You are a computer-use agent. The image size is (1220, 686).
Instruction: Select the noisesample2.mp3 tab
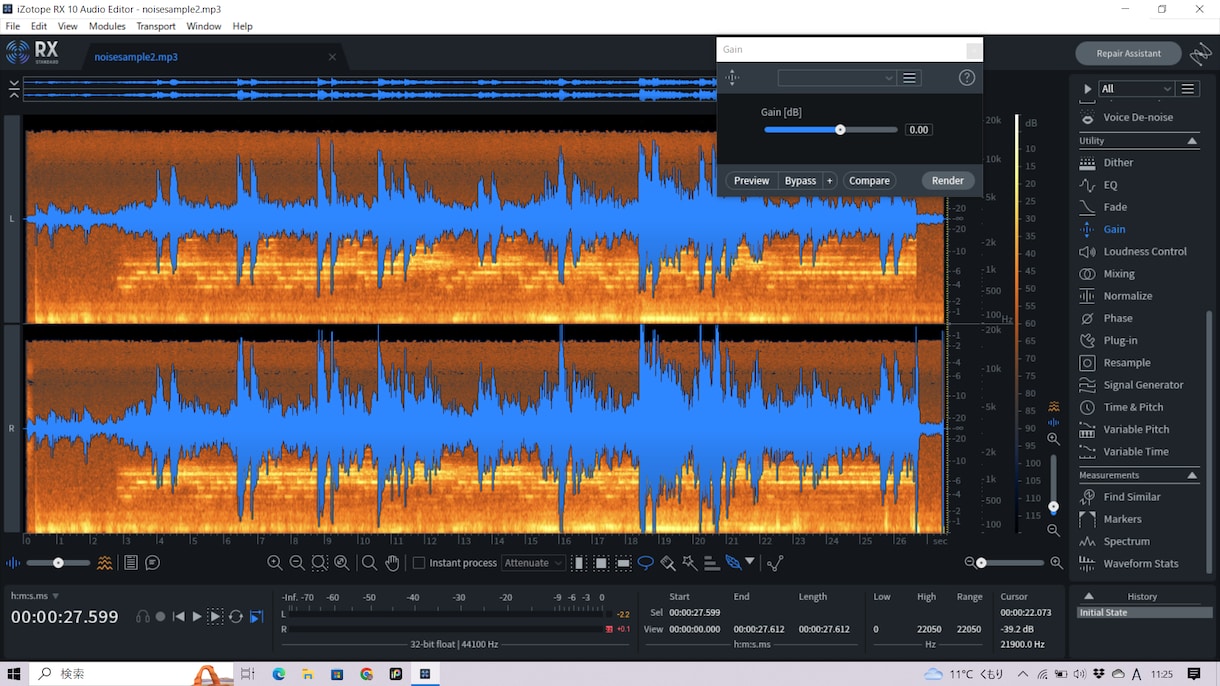pos(136,57)
